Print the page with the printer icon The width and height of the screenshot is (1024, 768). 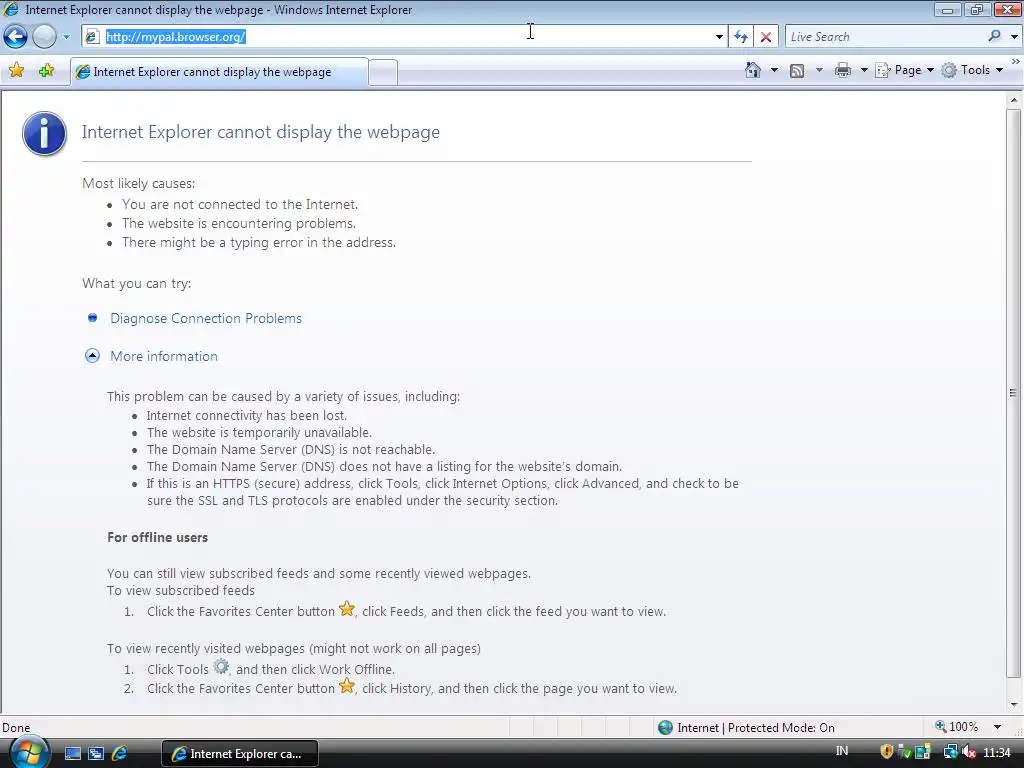(842, 70)
